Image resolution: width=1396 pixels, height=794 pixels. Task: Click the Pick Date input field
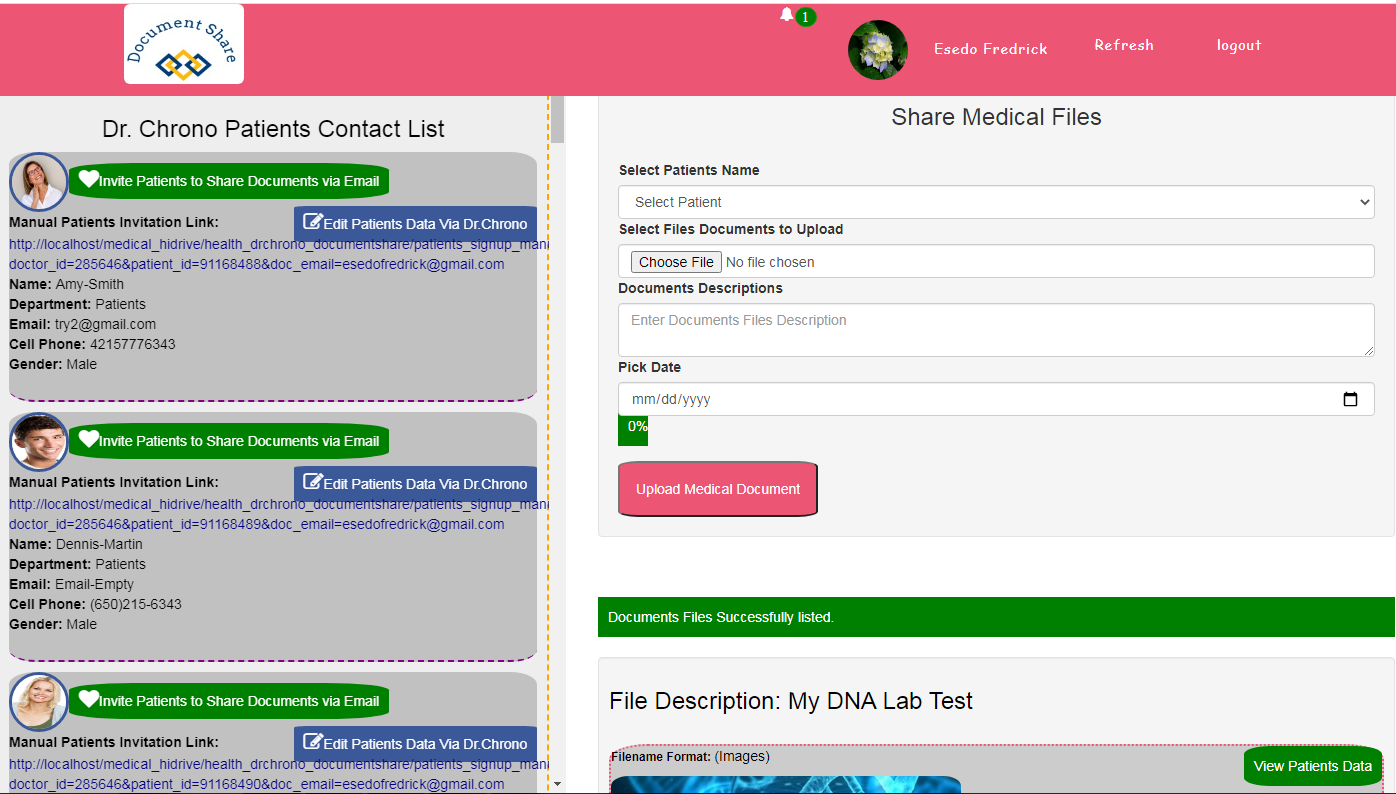pos(996,399)
